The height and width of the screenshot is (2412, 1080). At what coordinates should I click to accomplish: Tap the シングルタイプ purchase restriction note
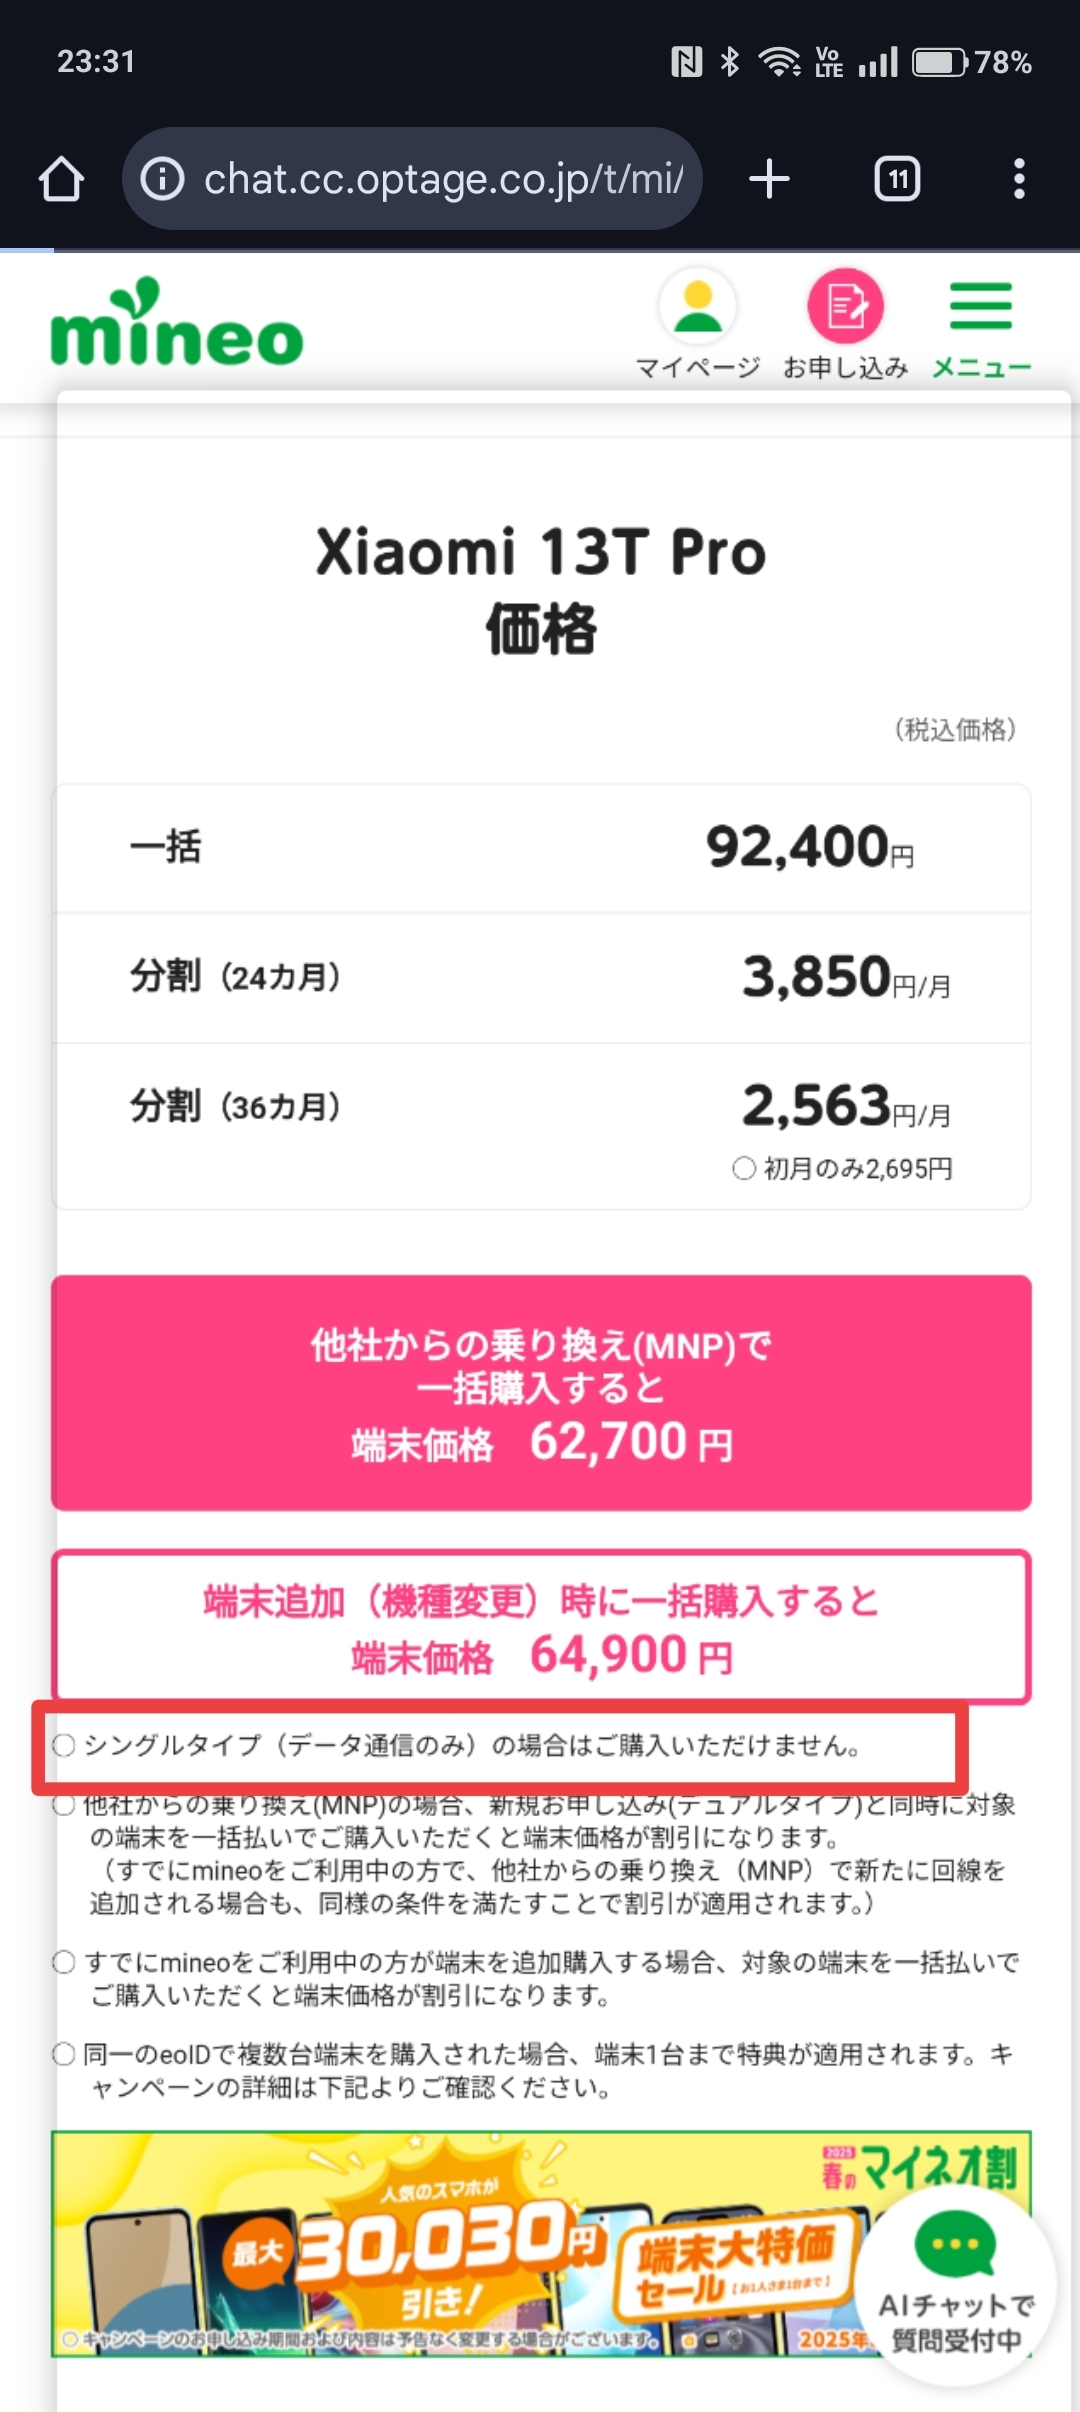point(470,1745)
